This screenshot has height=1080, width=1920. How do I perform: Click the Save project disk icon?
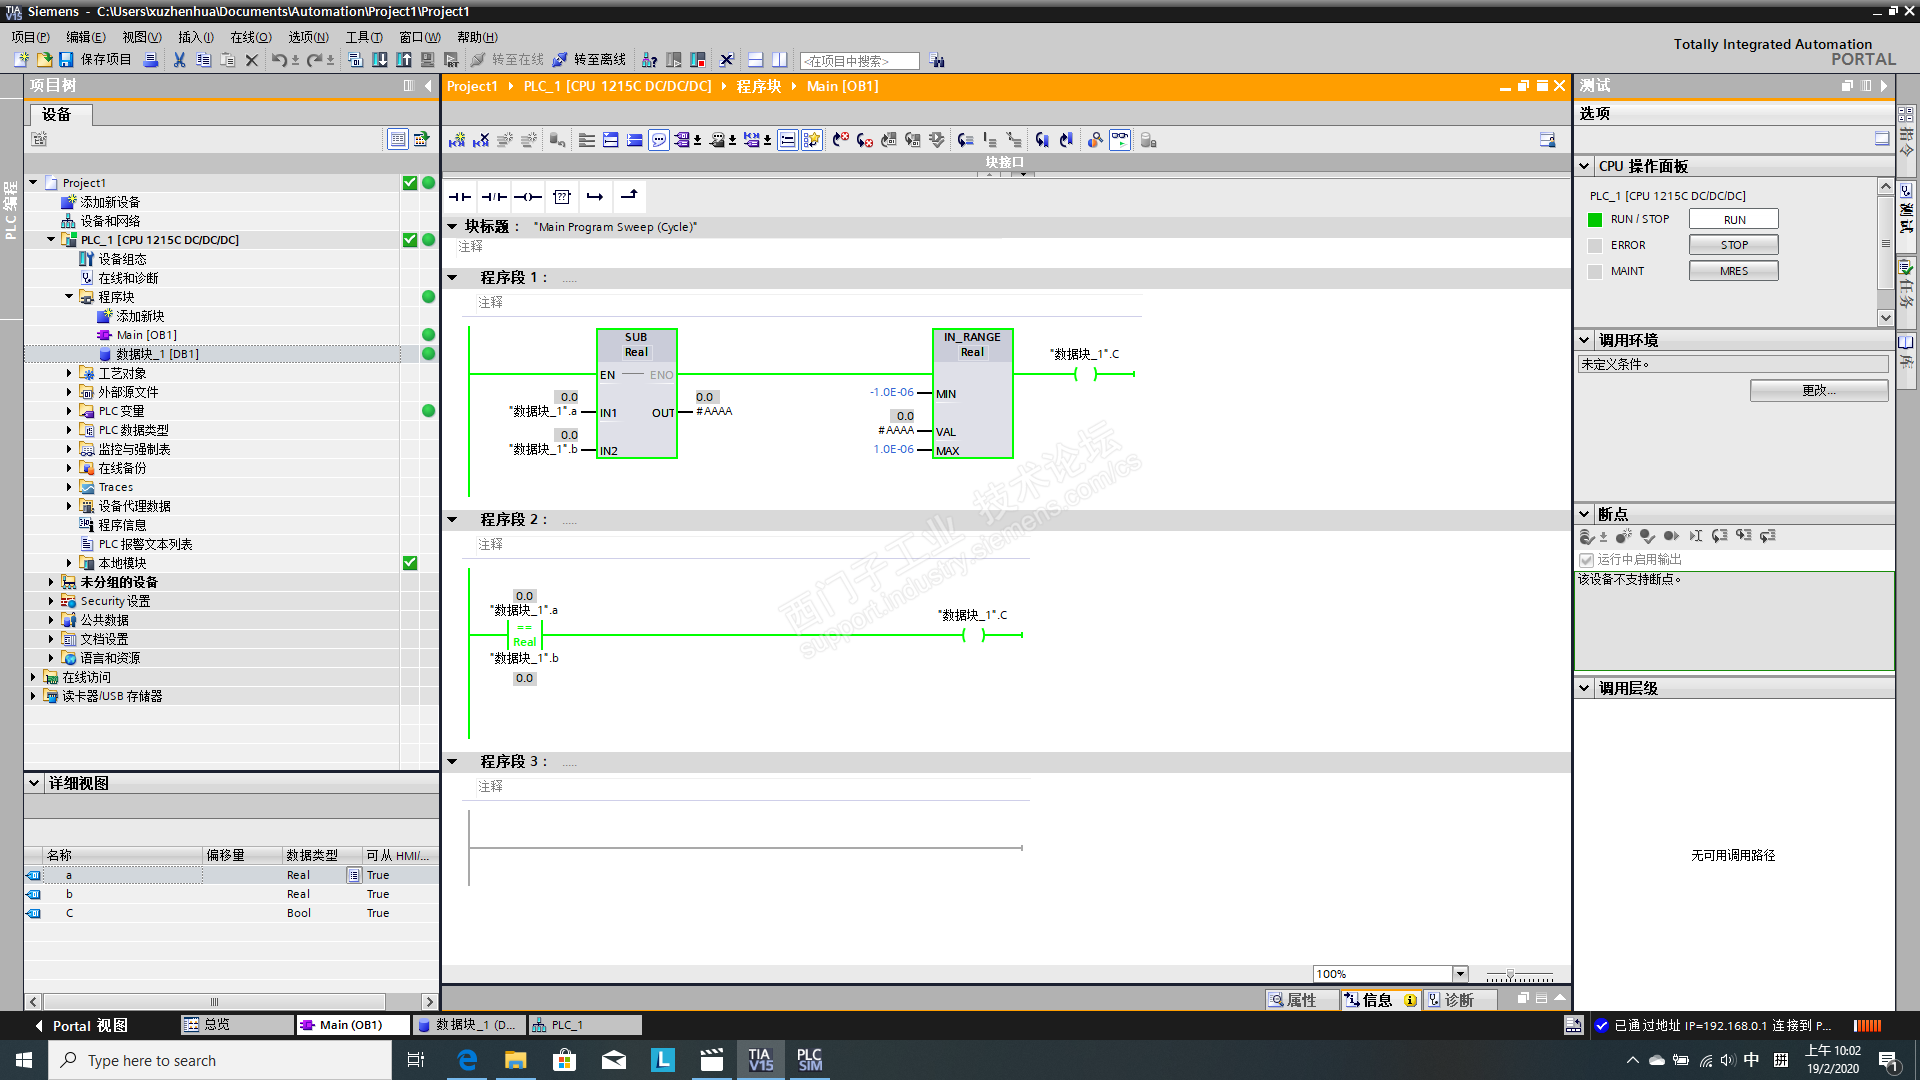coord(66,60)
